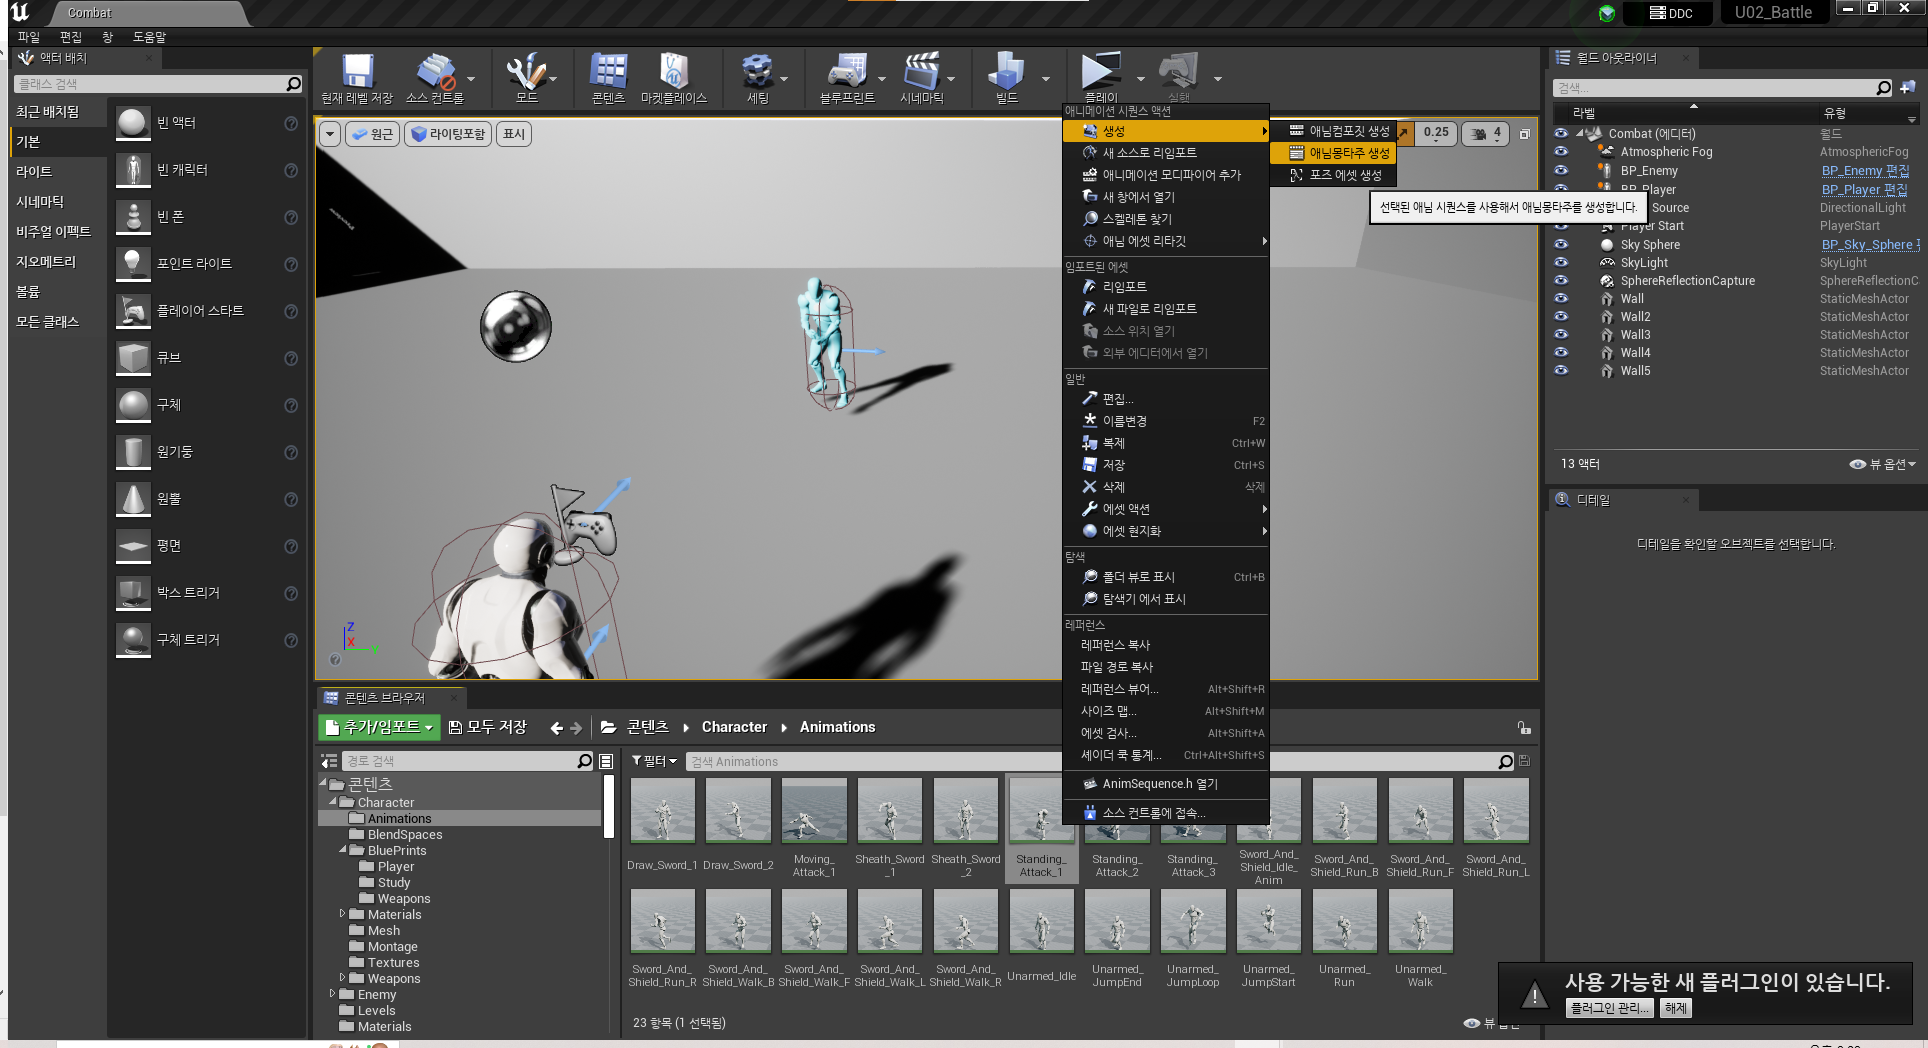Toggle visibility of Wall5 actor

[x=1561, y=371]
